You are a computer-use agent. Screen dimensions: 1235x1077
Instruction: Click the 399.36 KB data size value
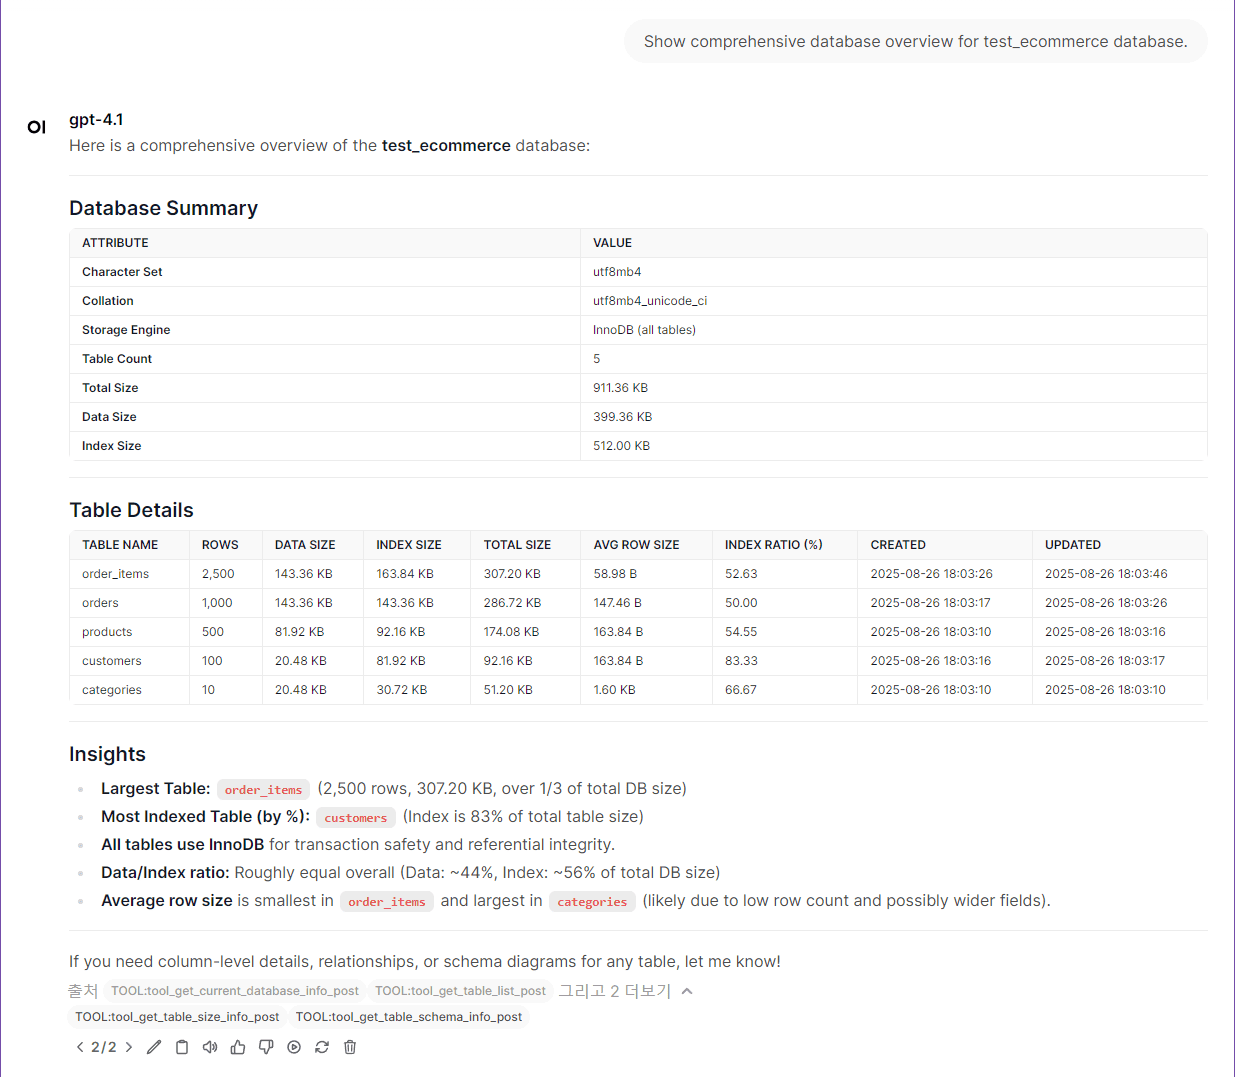click(622, 417)
